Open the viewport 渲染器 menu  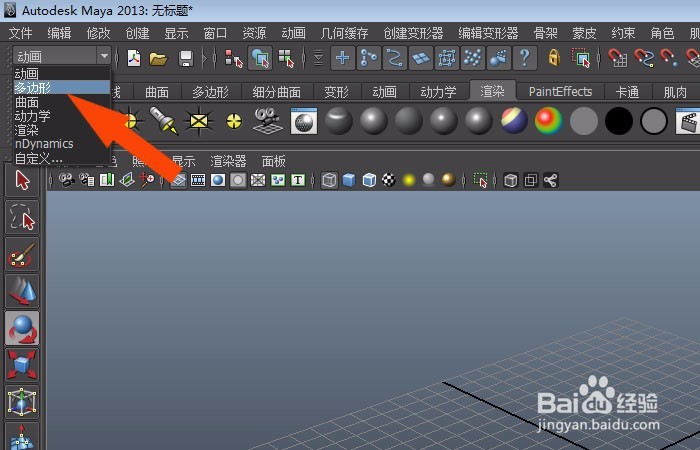(x=228, y=161)
